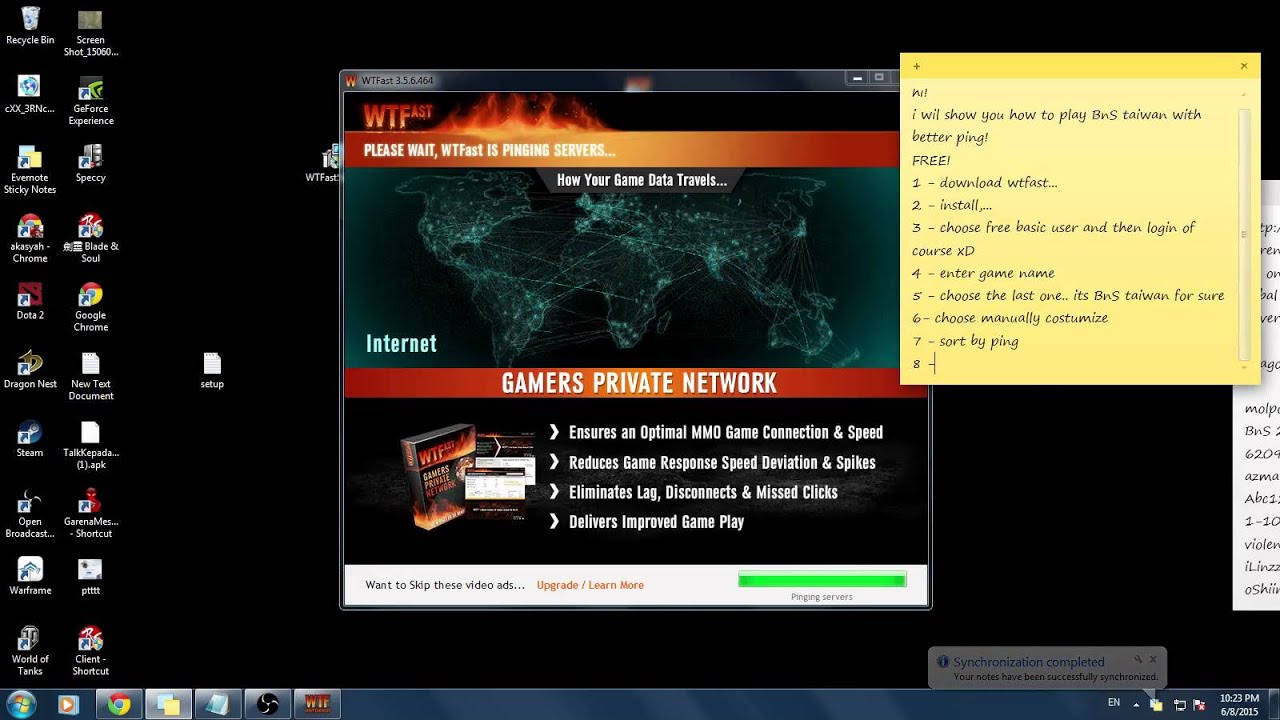The width and height of the screenshot is (1280, 720).
Task: Launch World of Tanks desktop icon
Action: (x=30, y=651)
